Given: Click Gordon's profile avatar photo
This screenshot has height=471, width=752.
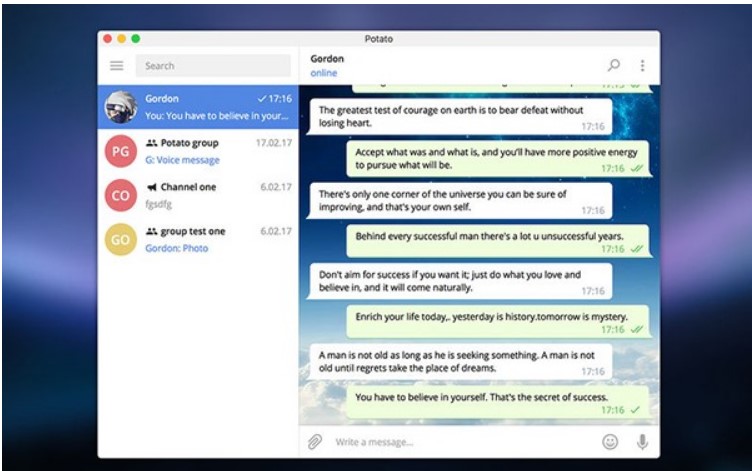Looking at the screenshot, I should click(121, 107).
